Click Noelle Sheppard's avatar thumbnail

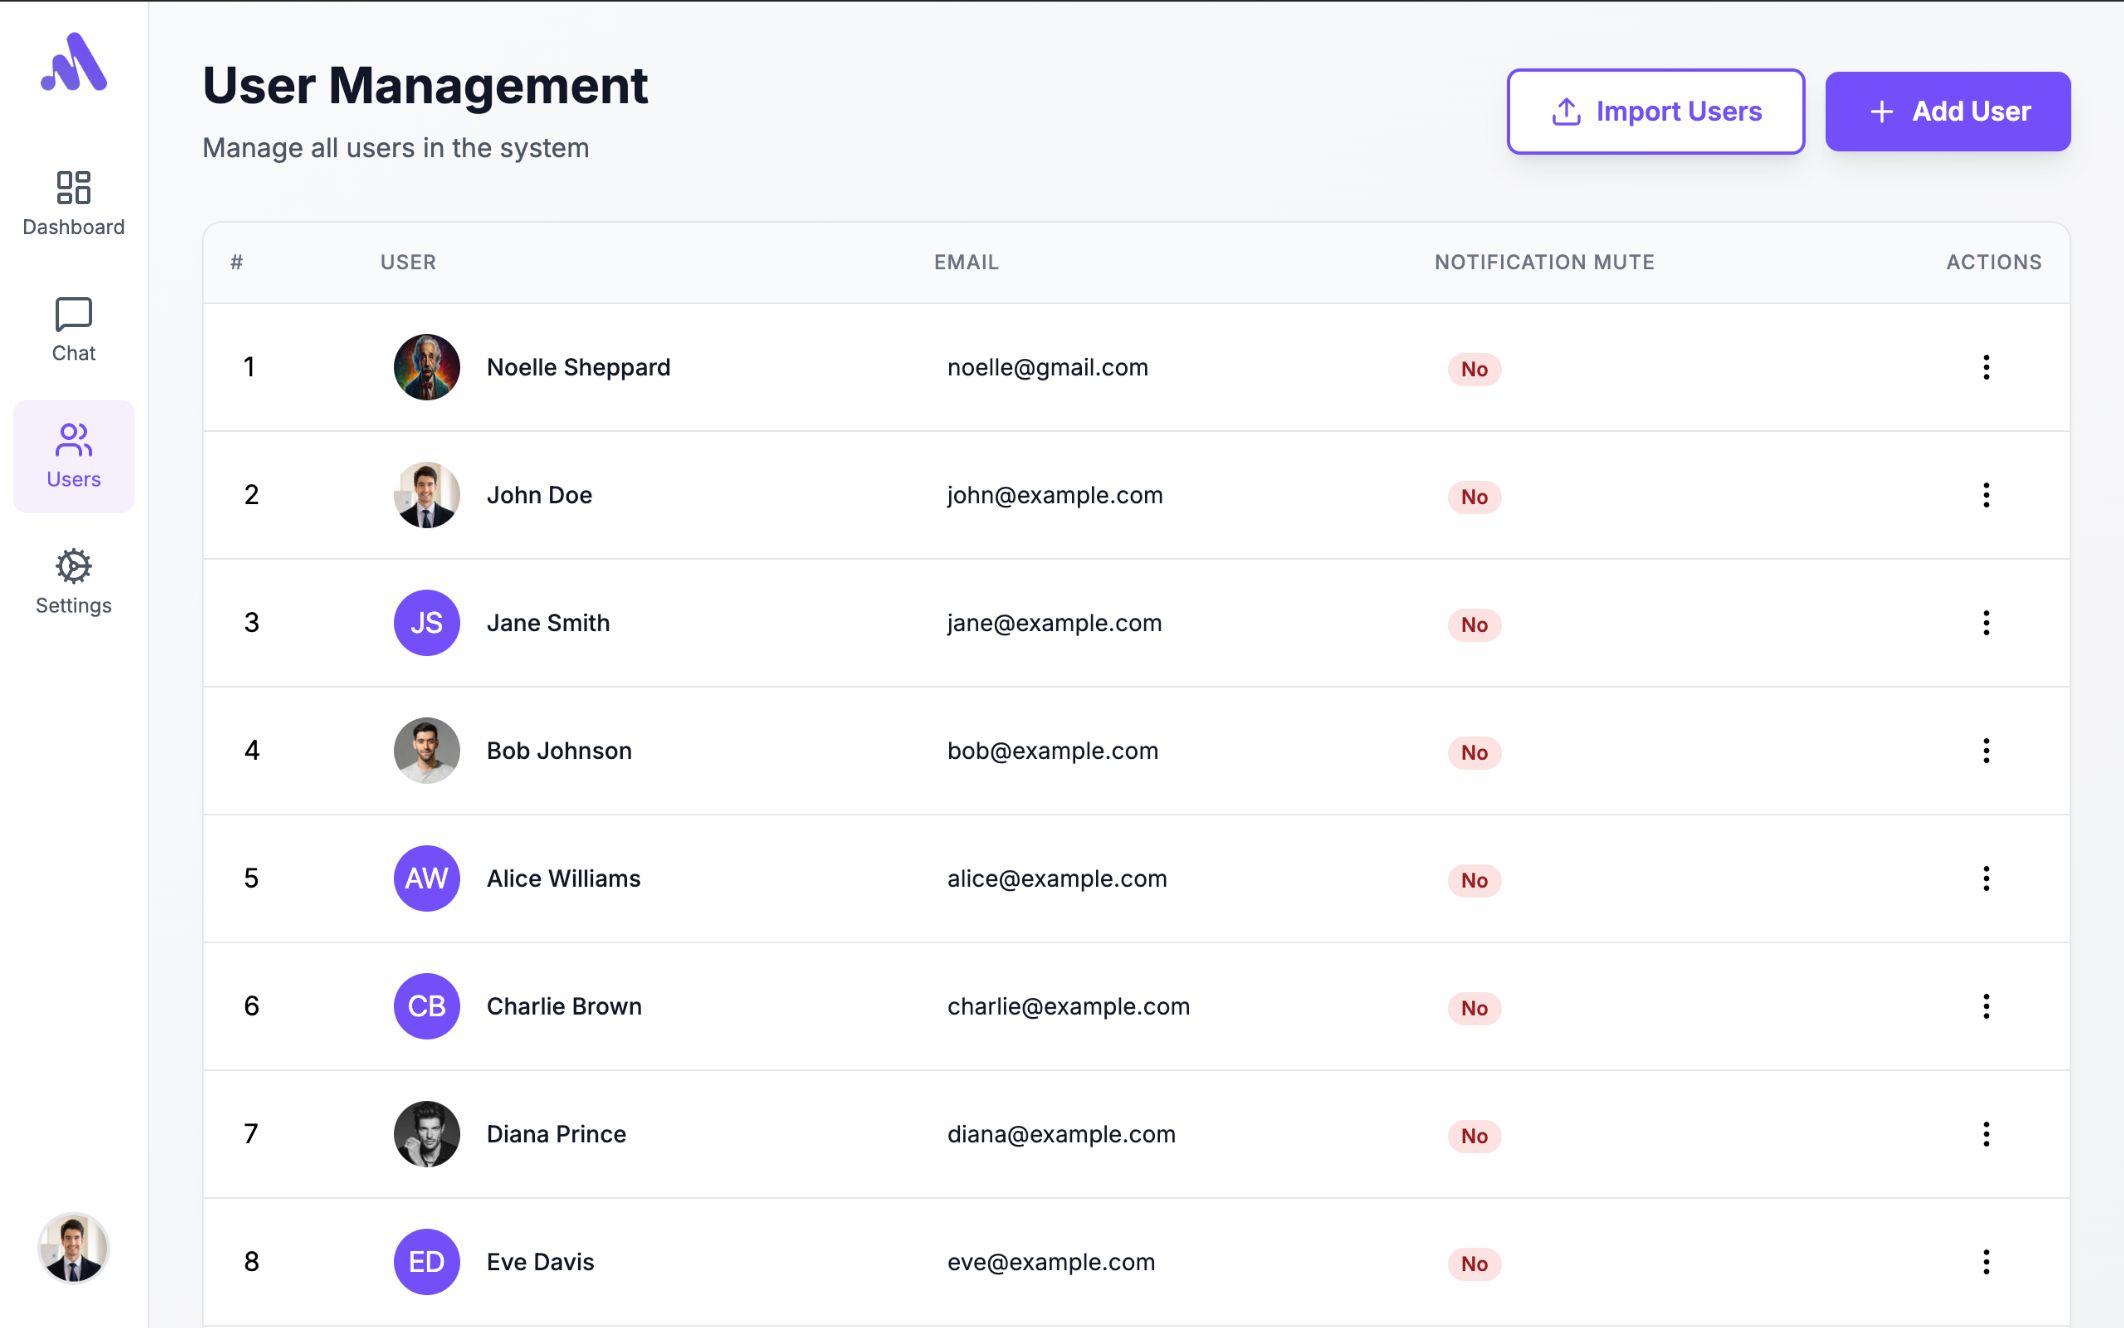tap(427, 367)
